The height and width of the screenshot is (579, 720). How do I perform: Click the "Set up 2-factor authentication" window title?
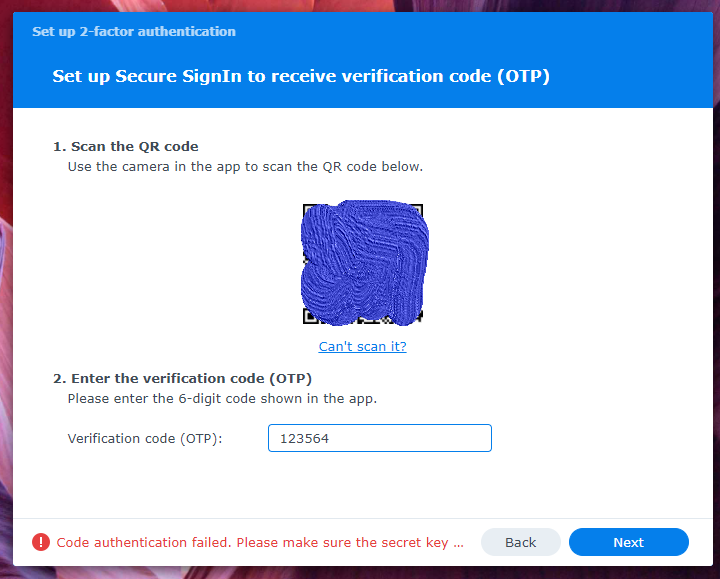point(134,31)
